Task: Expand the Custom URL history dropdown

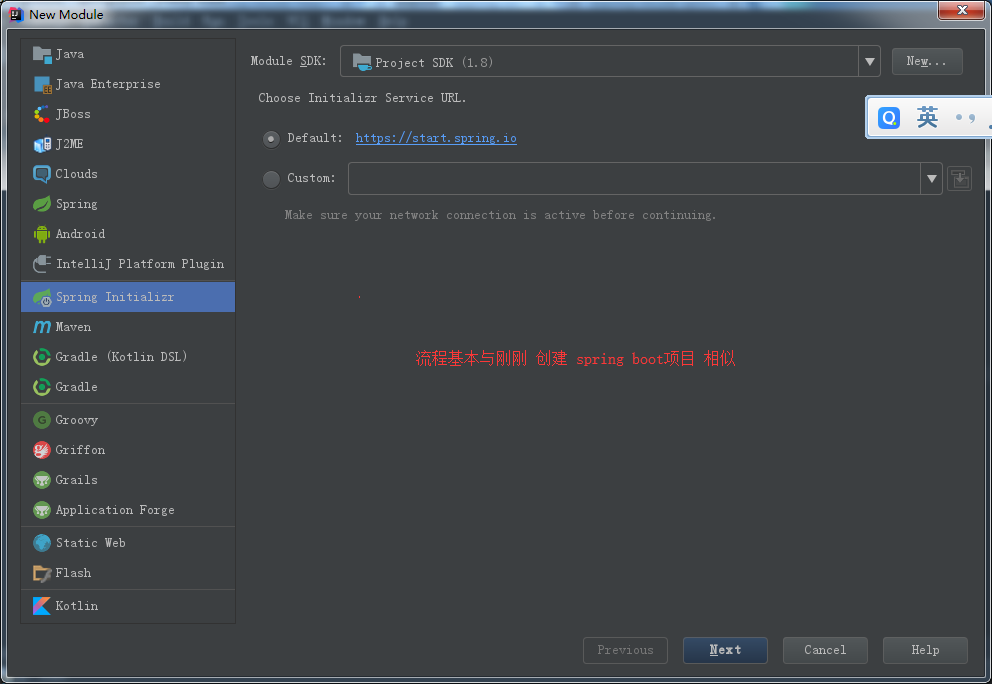Action: [x=931, y=178]
